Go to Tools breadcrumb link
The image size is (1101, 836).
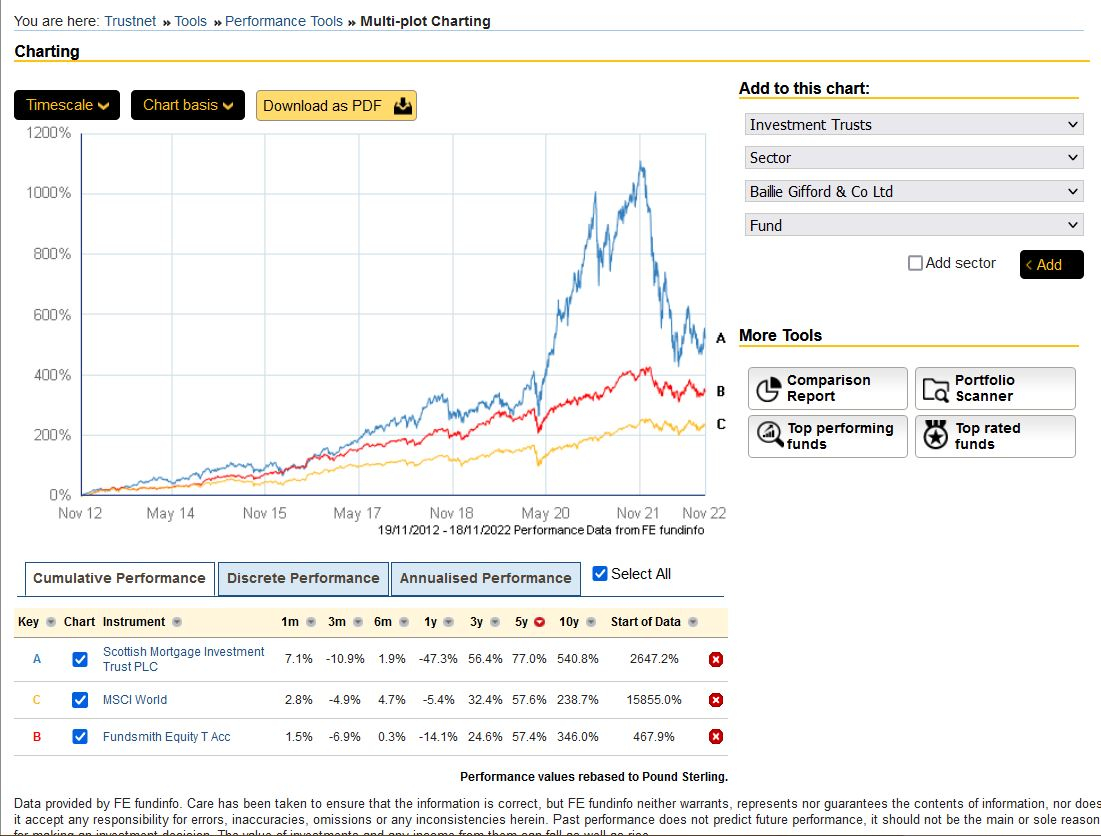tap(190, 21)
